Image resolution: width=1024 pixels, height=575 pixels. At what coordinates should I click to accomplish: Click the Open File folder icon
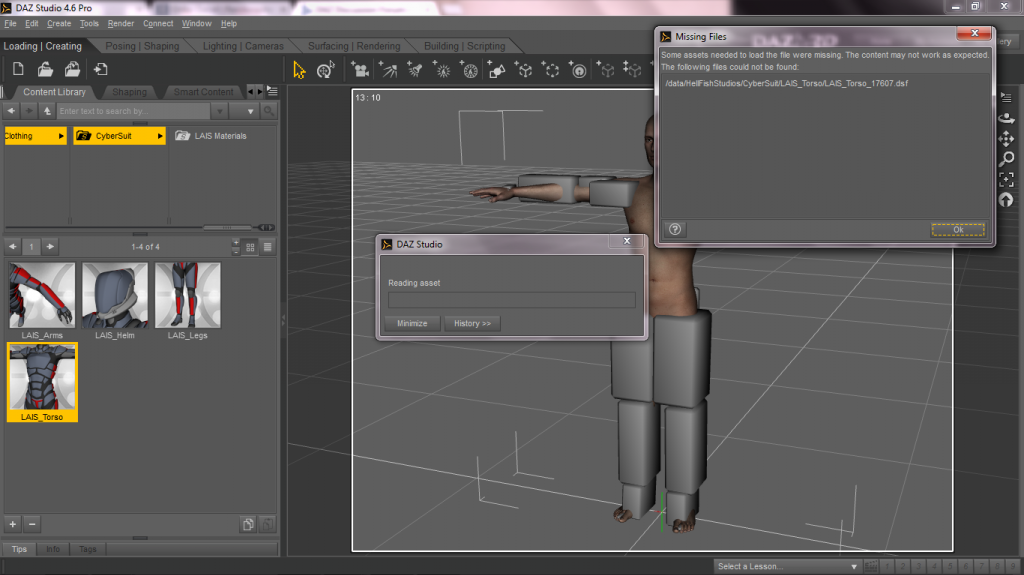click(x=45, y=69)
